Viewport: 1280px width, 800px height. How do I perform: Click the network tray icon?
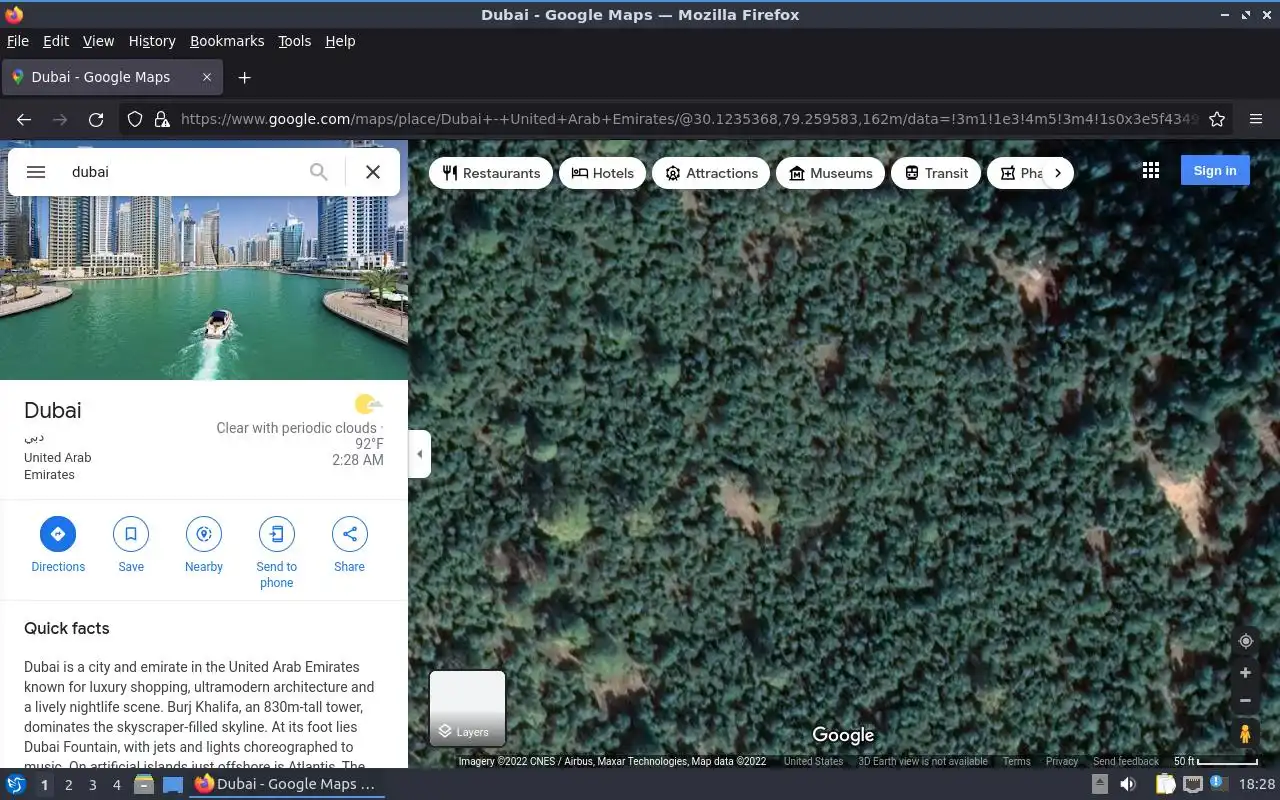[1192, 784]
